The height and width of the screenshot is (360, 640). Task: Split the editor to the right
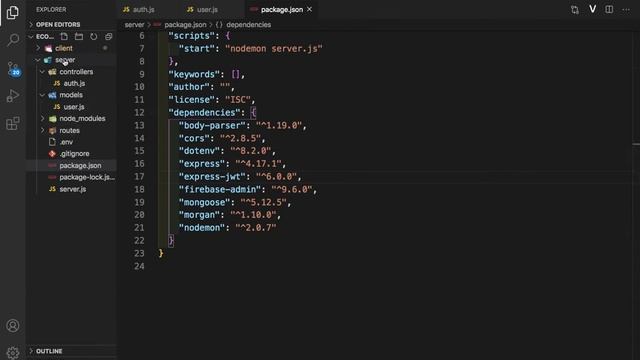point(609,9)
